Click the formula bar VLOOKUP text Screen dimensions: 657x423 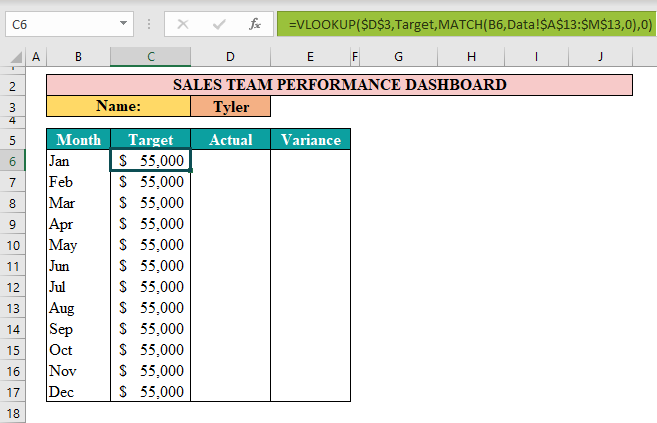470,24
